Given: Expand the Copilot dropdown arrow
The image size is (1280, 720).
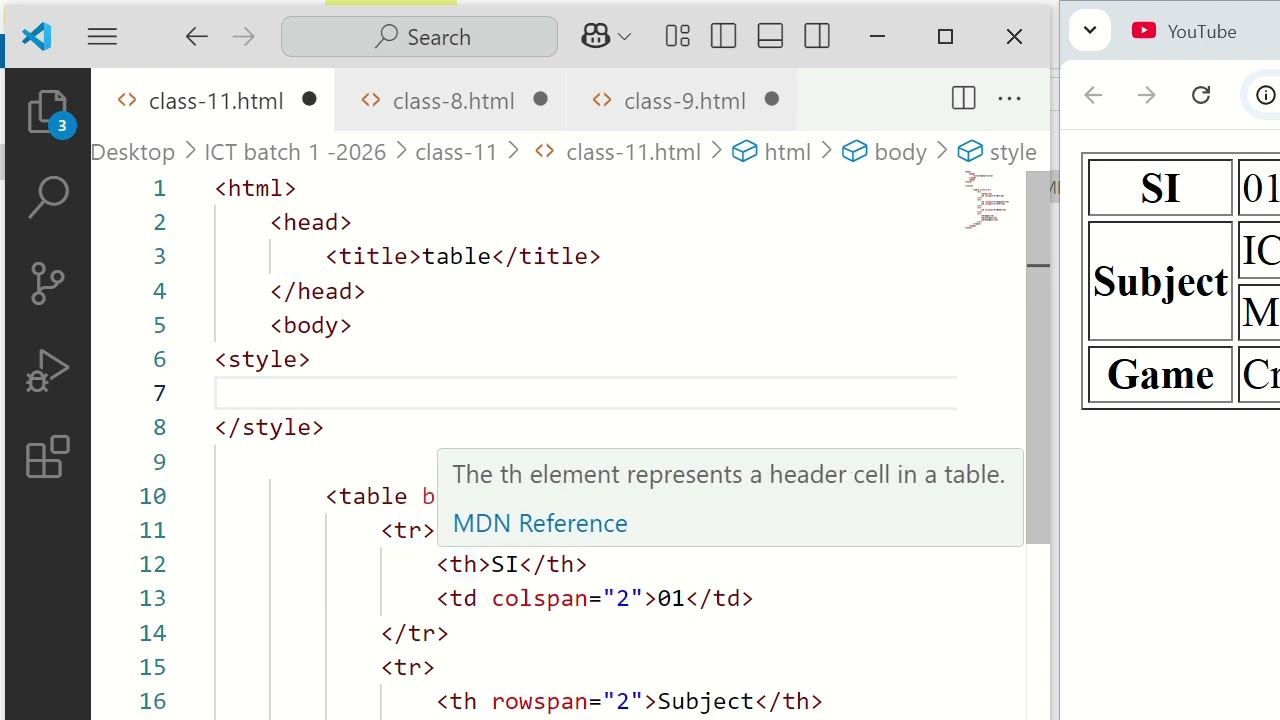Looking at the screenshot, I should (625, 37).
